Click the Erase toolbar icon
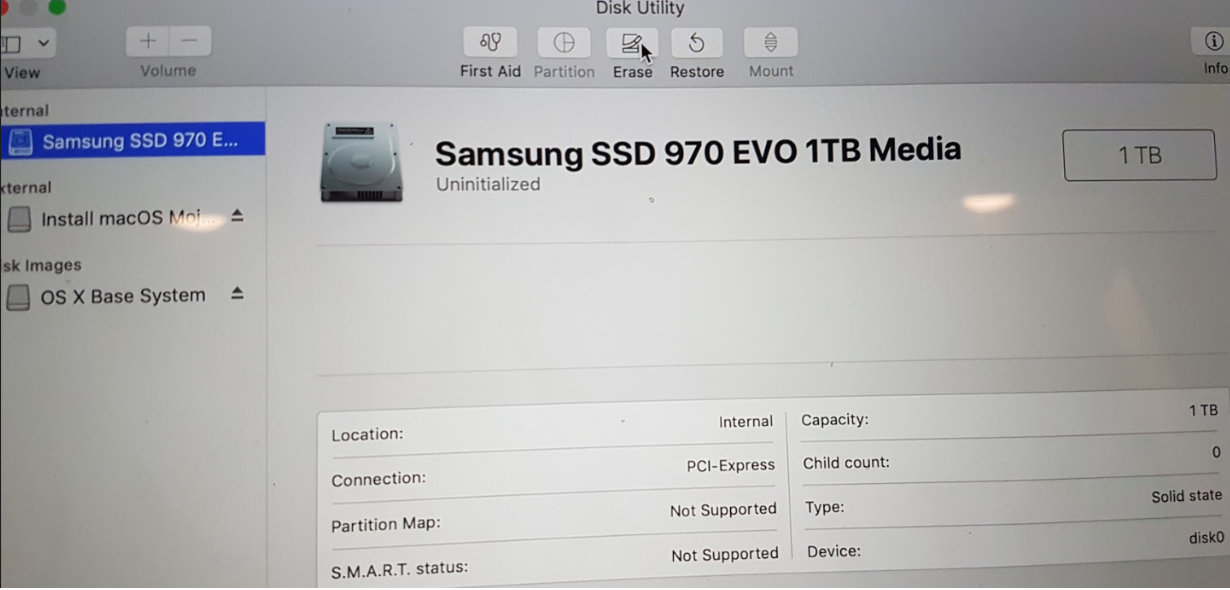 click(x=632, y=43)
